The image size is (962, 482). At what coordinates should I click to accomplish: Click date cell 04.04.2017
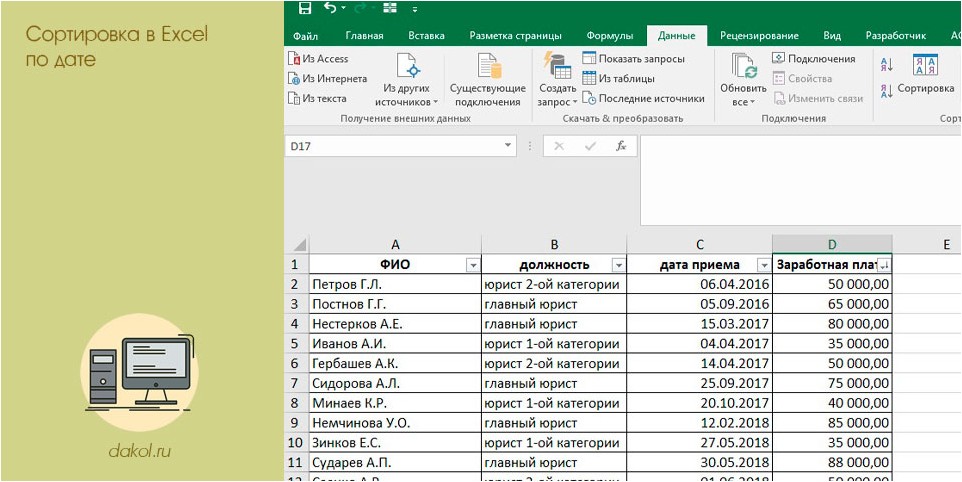(x=699, y=343)
